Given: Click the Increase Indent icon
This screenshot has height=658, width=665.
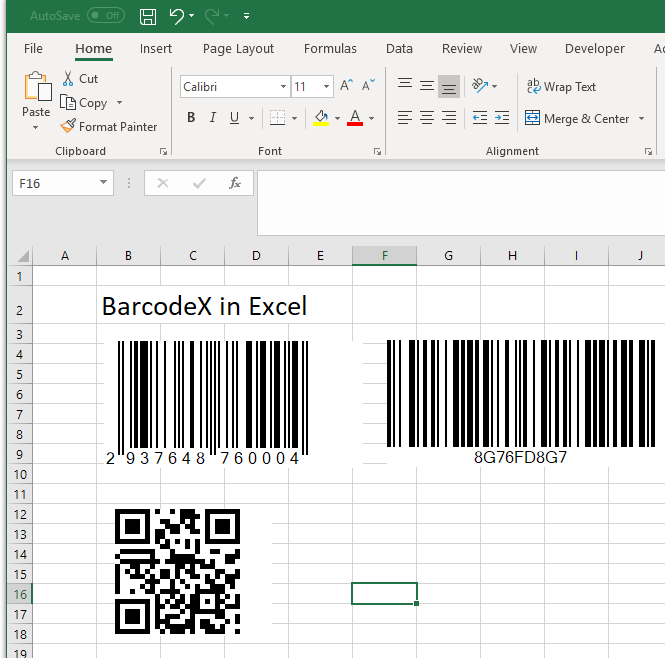Looking at the screenshot, I should click(501, 118).
